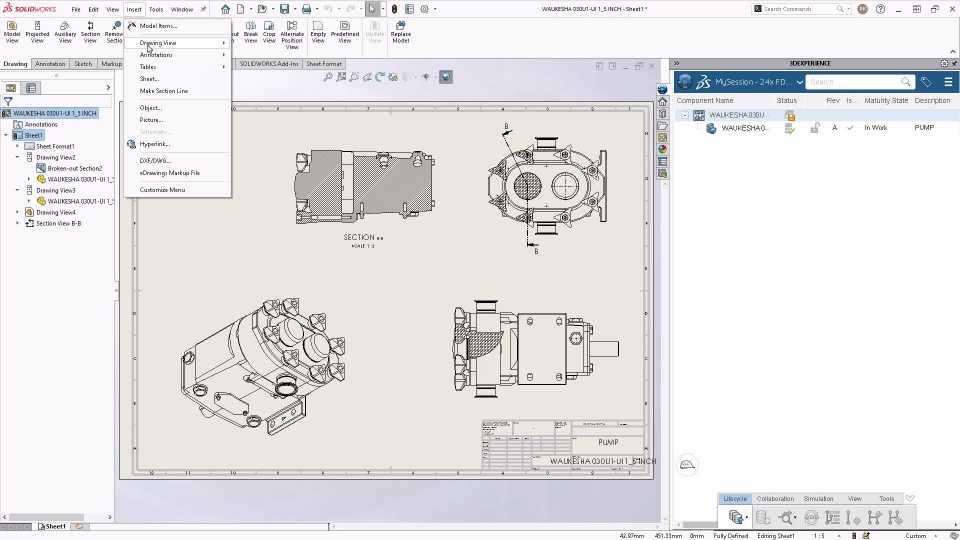Select DXF/DWG from the Insert menu

(178, 160)
